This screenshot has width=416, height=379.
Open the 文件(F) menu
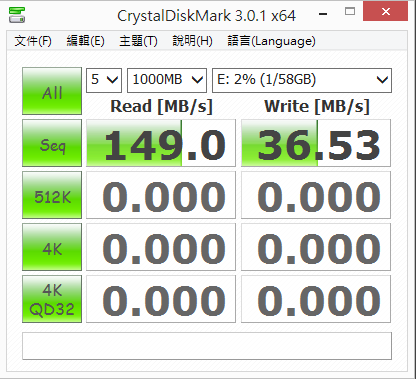pos(33,41)
